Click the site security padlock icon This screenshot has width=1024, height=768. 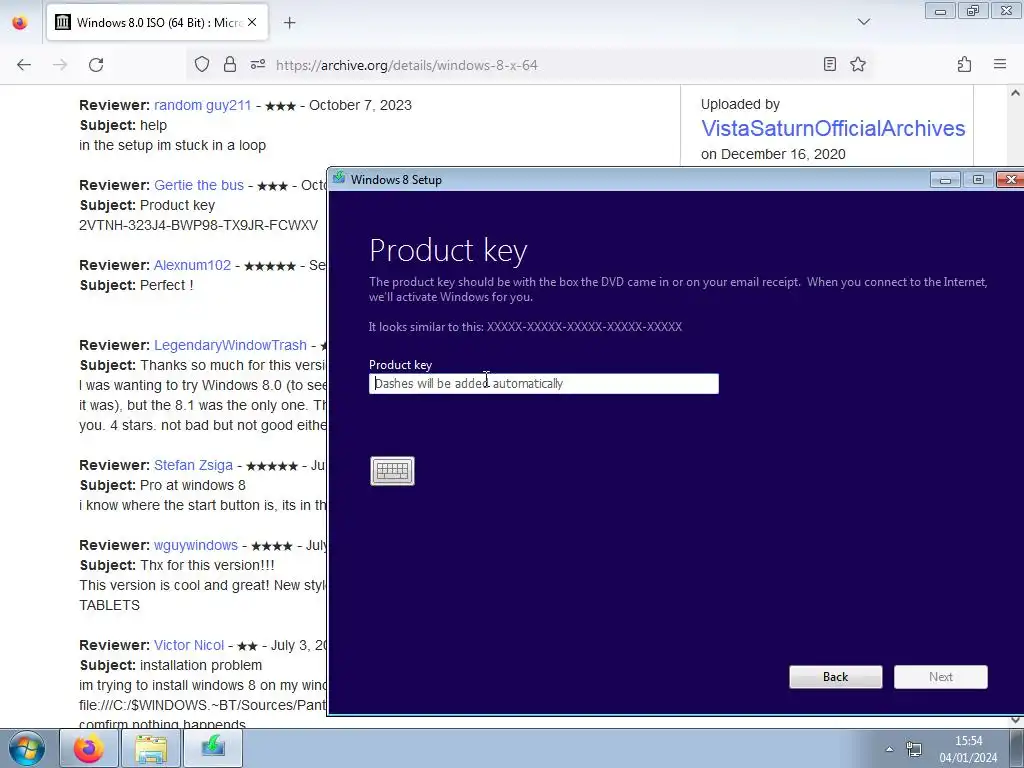[230, 64]
